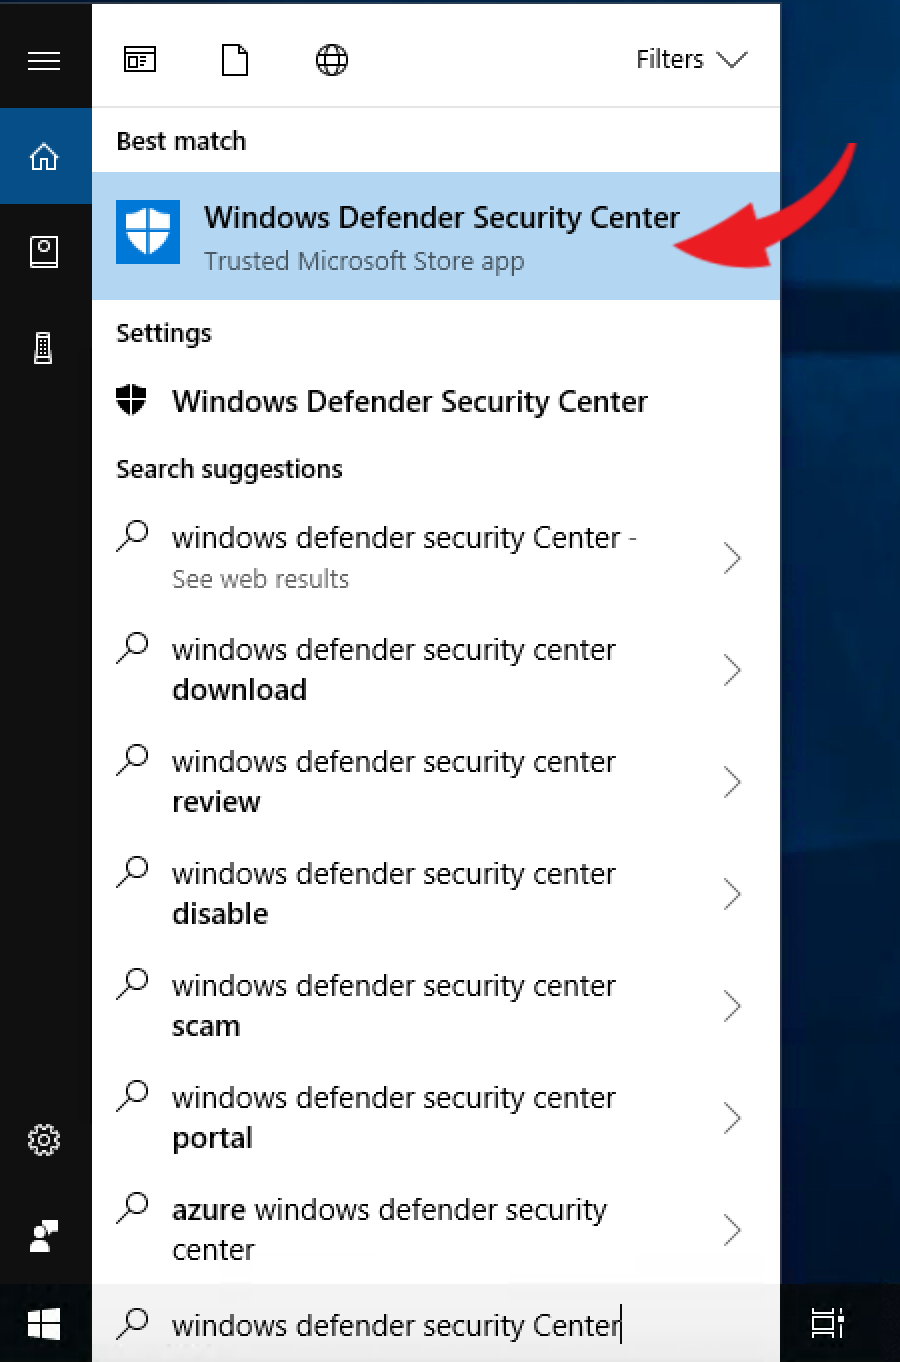The image size is (900, 1362).
Task: Click the devices tower icon in sidebar
Action: pyautogui.click(x=44, y=348)
